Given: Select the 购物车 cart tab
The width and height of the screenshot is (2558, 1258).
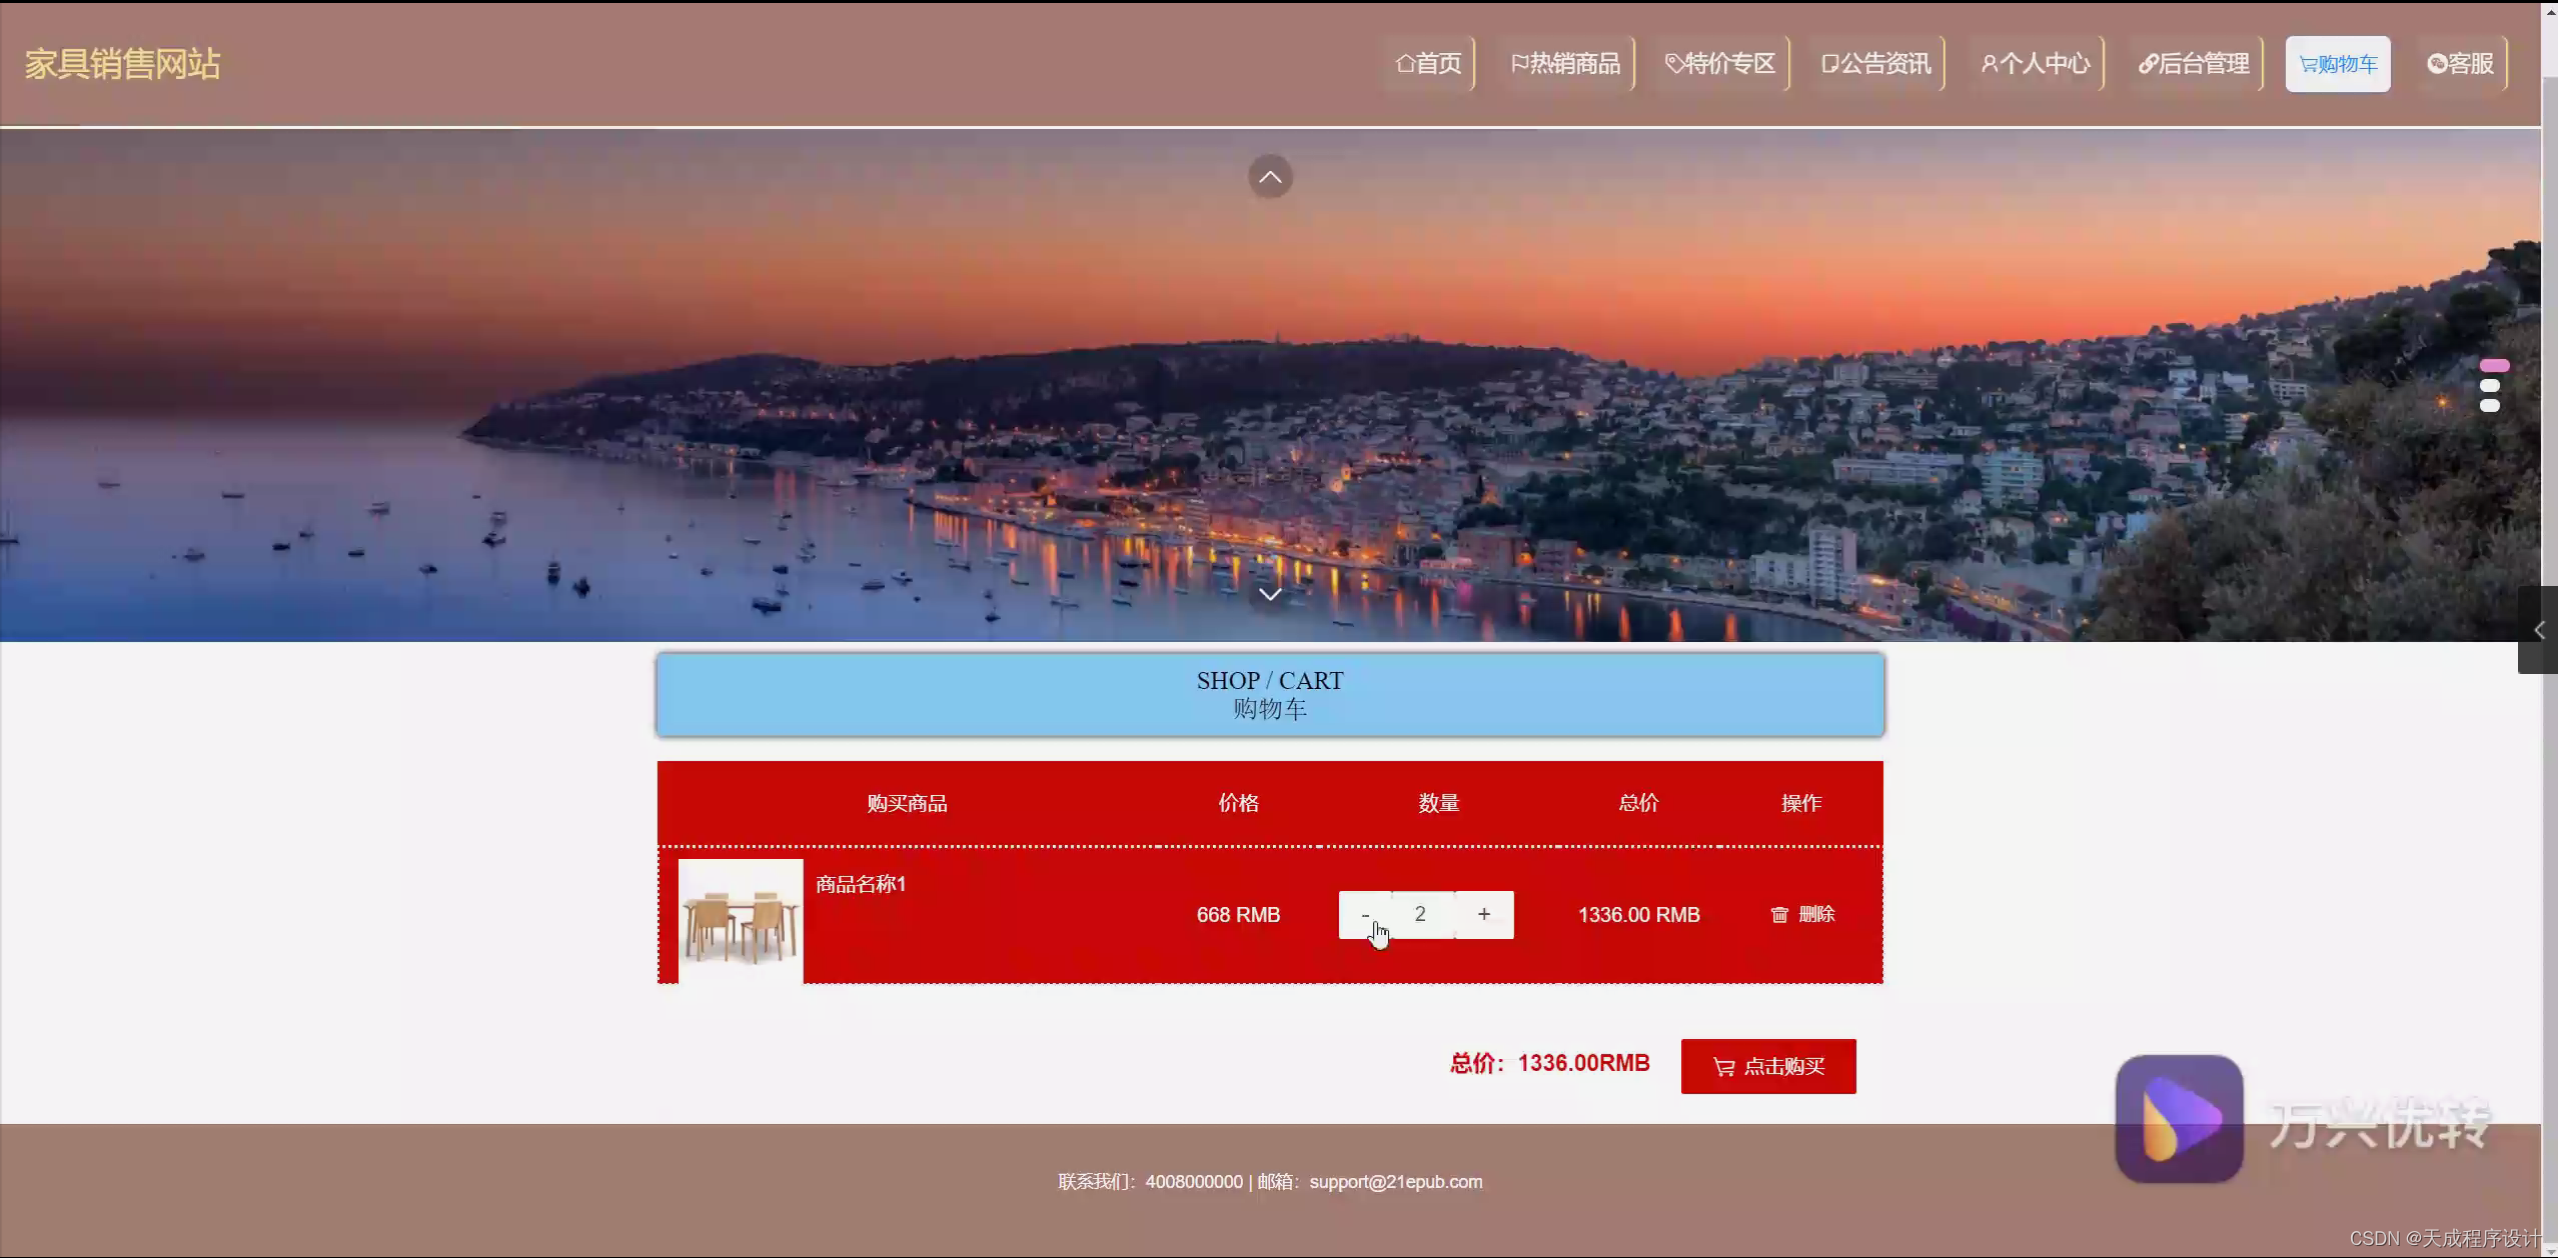Looking at the screenshot, I should pos(2338,64).
